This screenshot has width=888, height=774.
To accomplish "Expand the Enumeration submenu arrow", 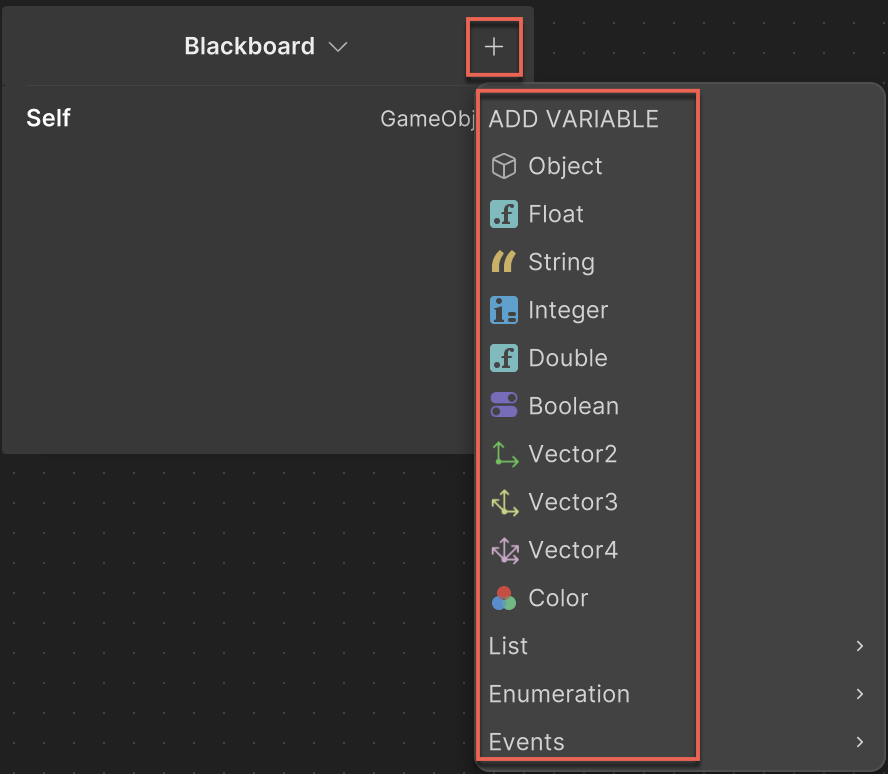I will [x=859, y=694].
